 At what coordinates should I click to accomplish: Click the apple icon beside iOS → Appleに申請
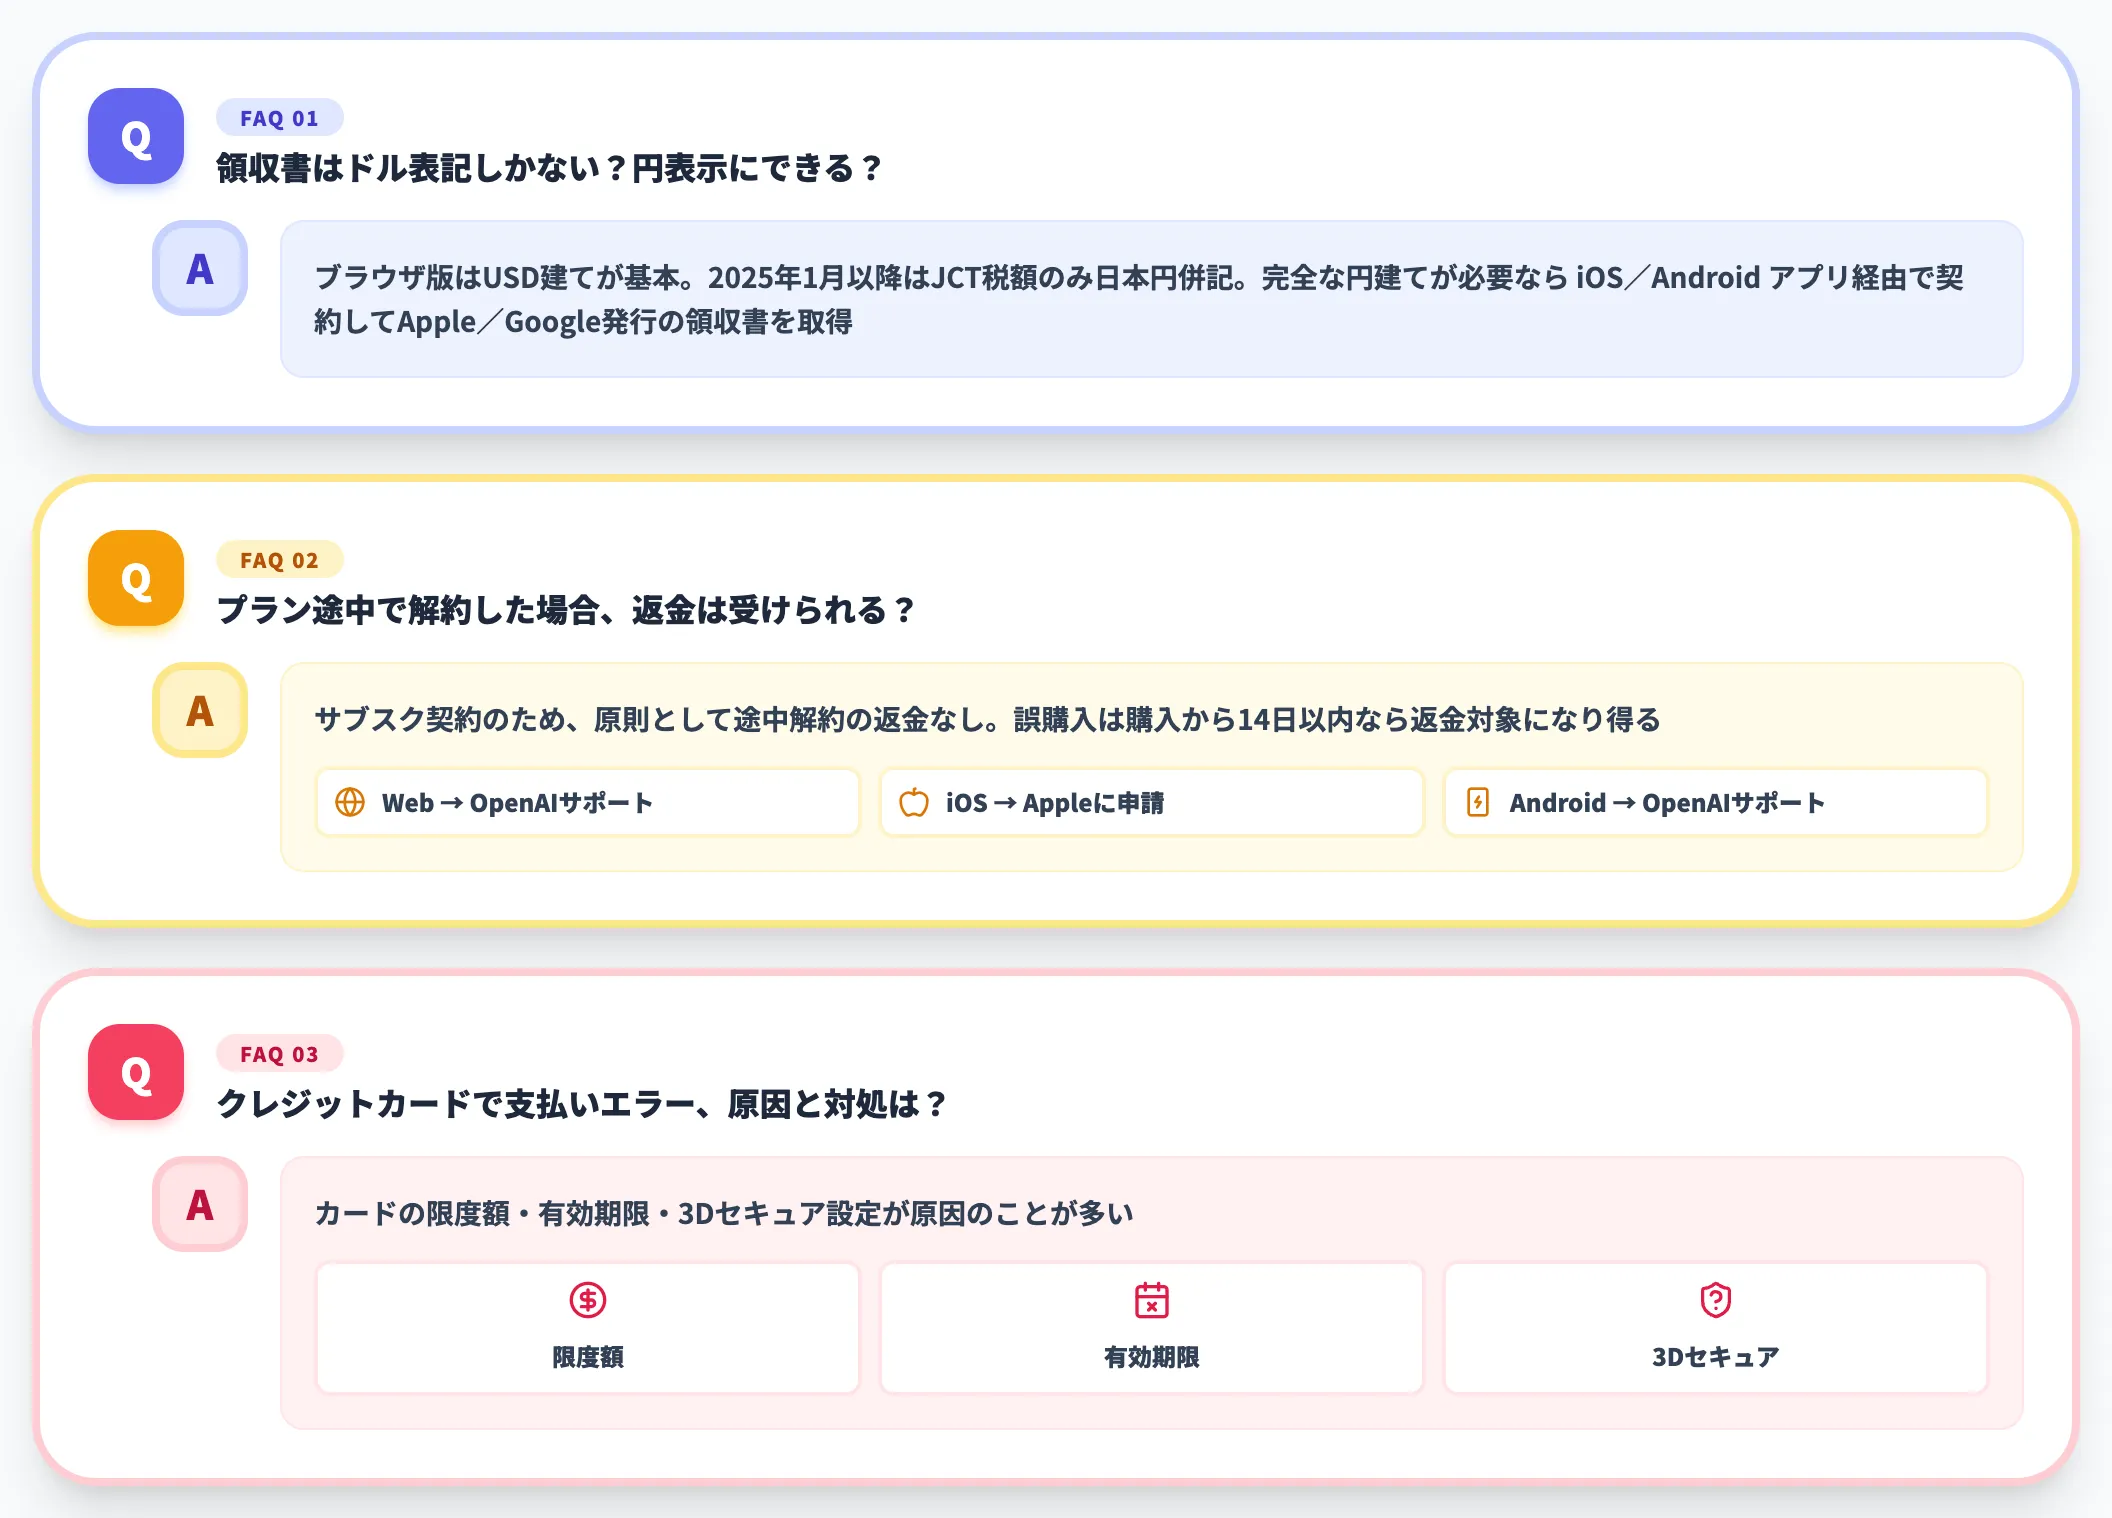(914, 802)
